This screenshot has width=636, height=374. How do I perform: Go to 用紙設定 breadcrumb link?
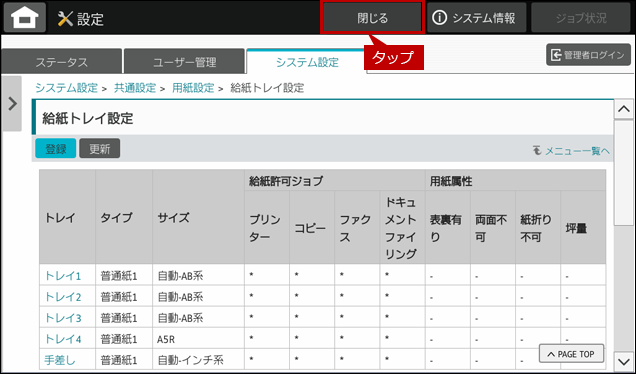point(193,88)
